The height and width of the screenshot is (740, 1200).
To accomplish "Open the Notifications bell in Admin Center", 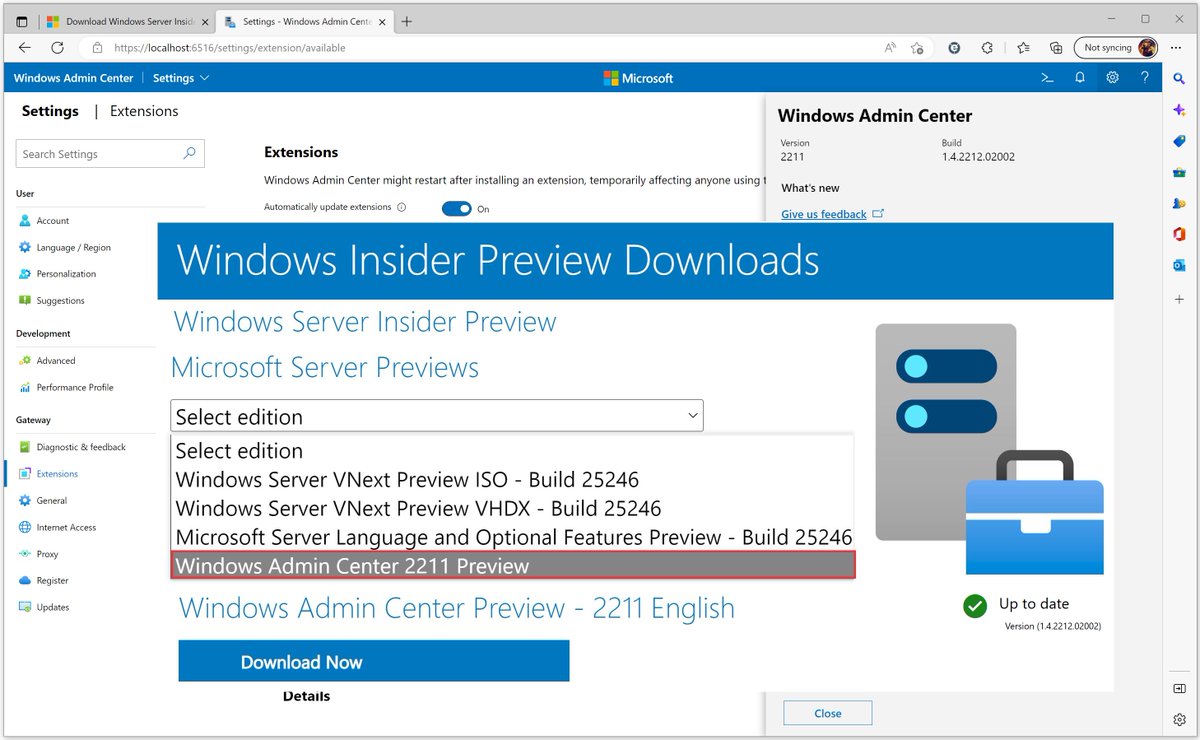I will [1079, 77].
